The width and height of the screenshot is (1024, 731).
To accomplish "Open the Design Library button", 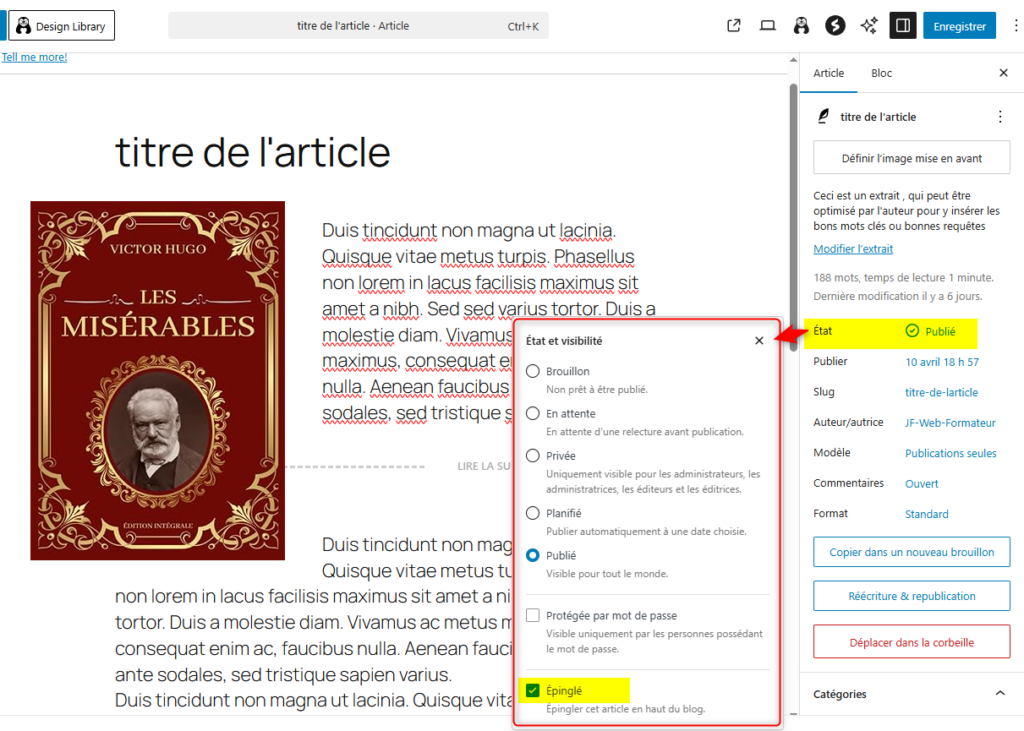I will [61, 26].
